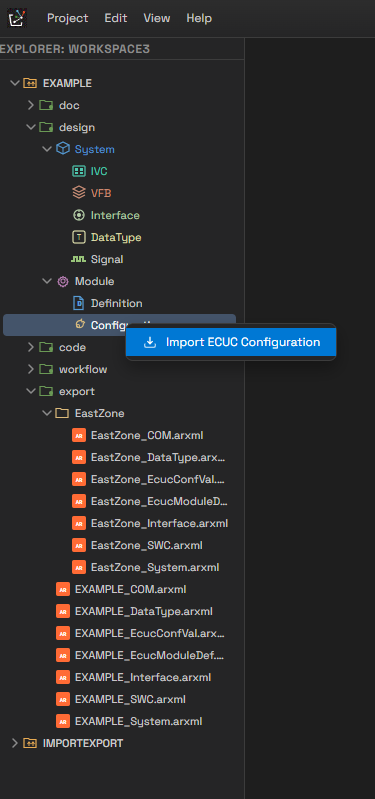Click the Definition document icon
This screenshot has height=799, width=375.
(x=78, y=303)
